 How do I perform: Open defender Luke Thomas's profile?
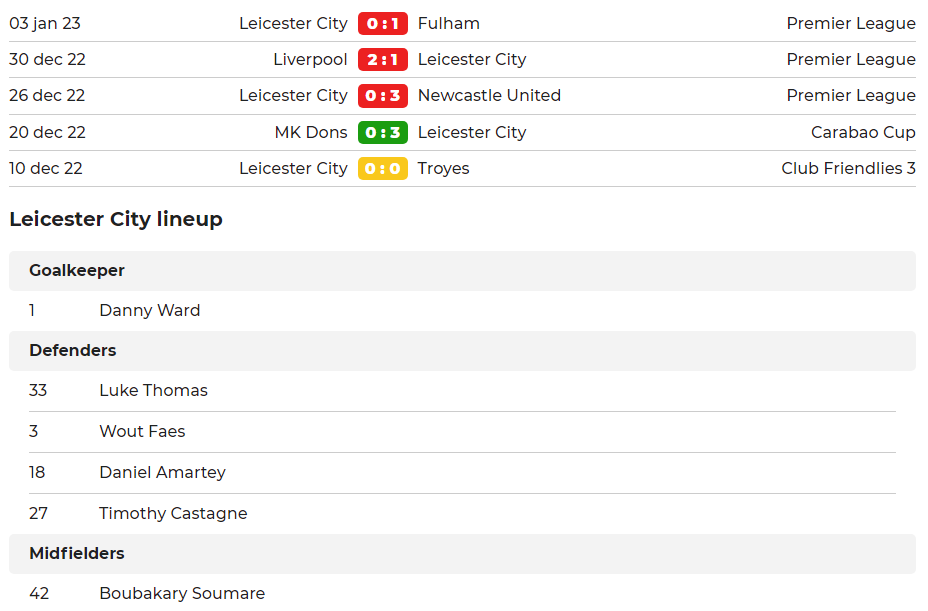(153, 390)
